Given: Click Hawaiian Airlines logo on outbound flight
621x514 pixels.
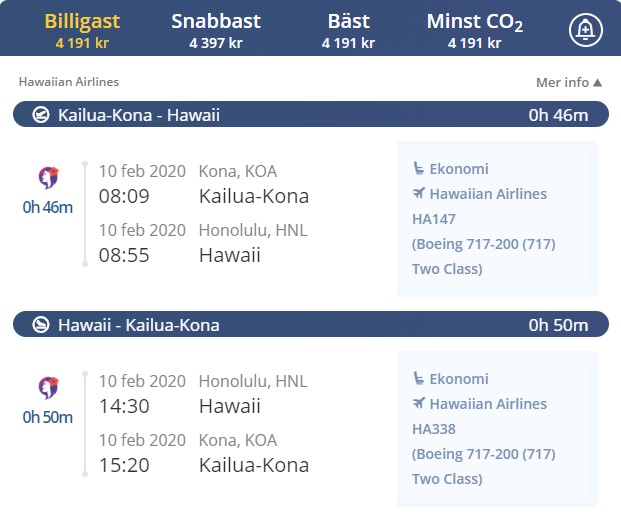Looking at the screenshot, I should pos(48,177).
